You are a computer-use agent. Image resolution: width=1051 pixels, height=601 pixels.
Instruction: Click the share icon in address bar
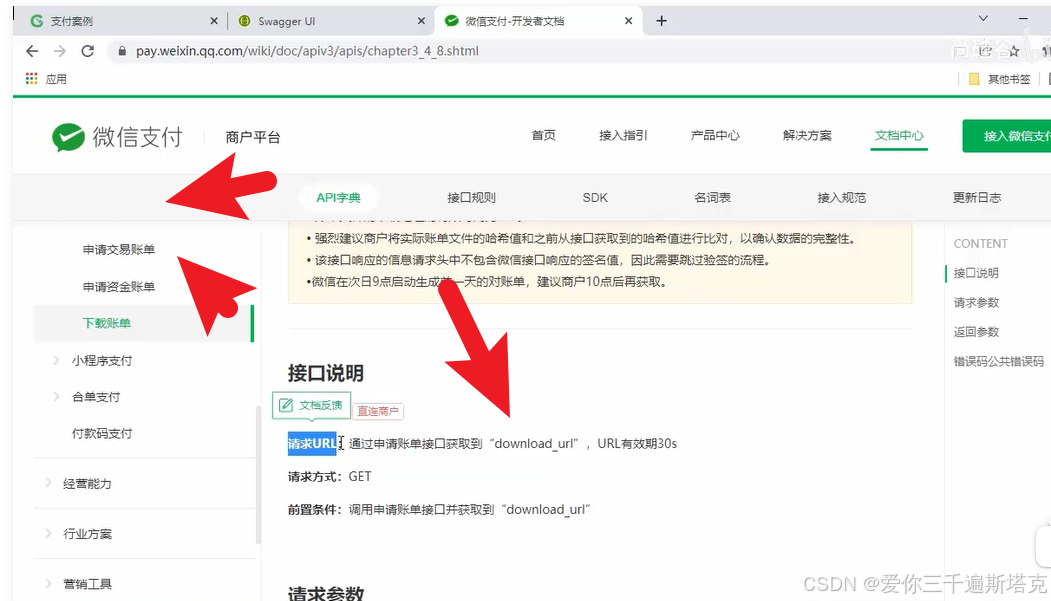(x=985, y=51)
